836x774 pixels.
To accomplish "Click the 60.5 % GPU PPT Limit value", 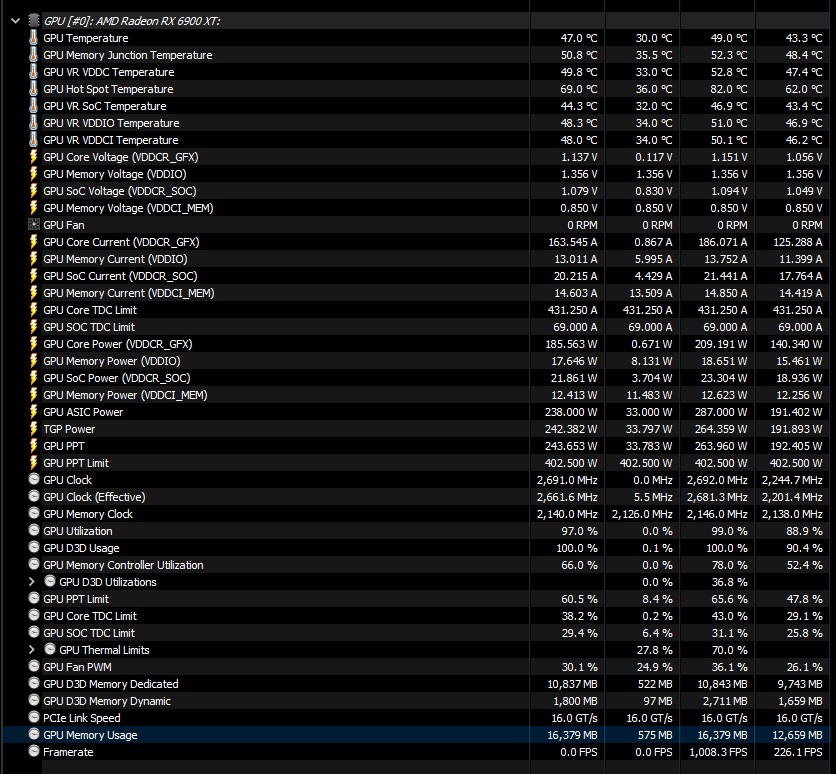I will pos(579,599).
